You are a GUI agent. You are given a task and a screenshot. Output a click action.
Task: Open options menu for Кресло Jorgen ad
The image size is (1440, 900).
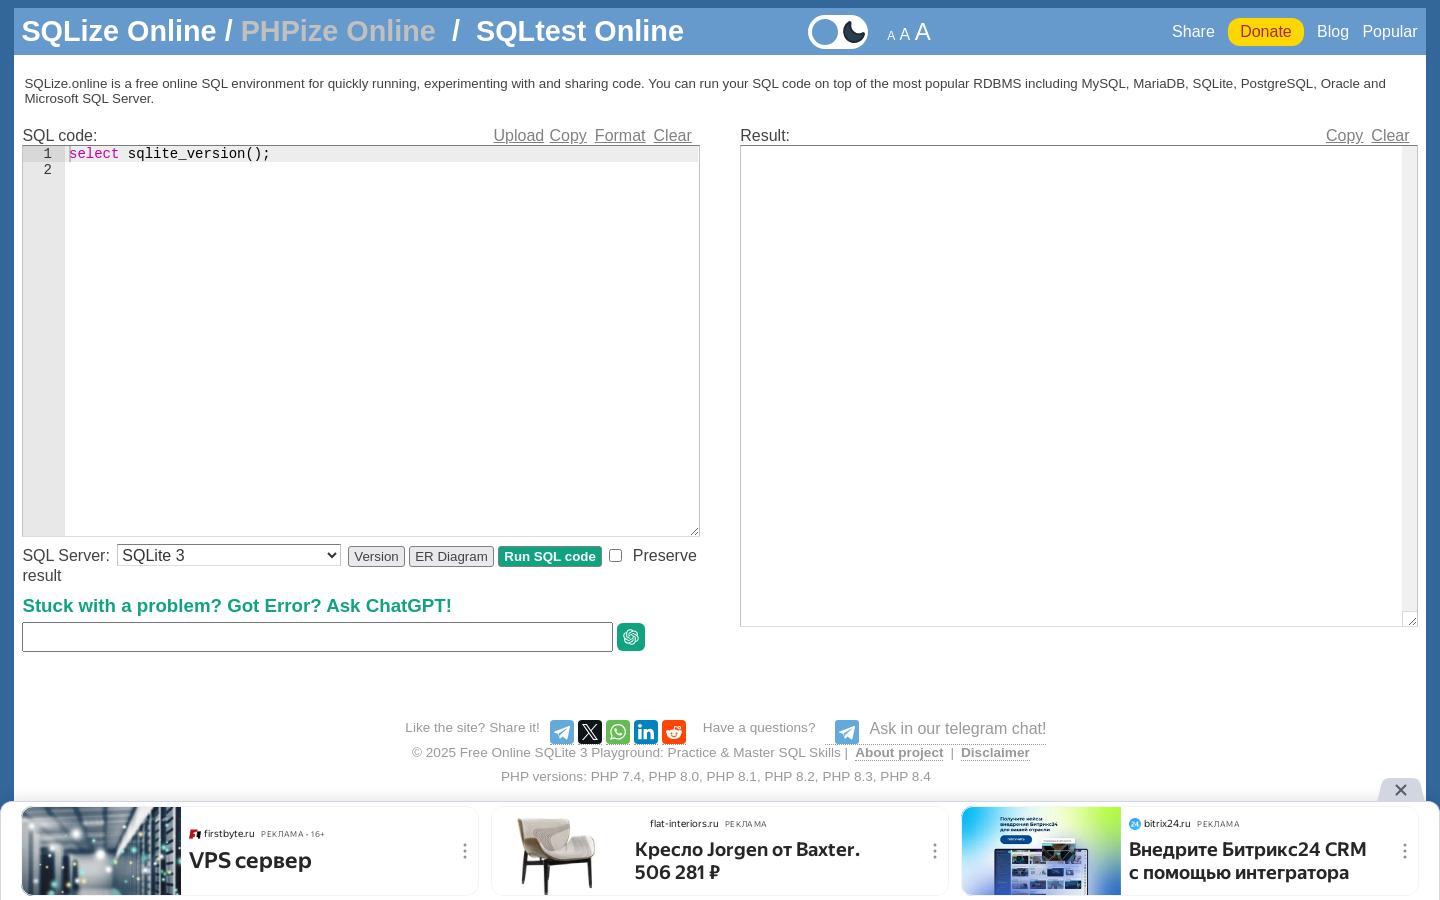(935, 851)
